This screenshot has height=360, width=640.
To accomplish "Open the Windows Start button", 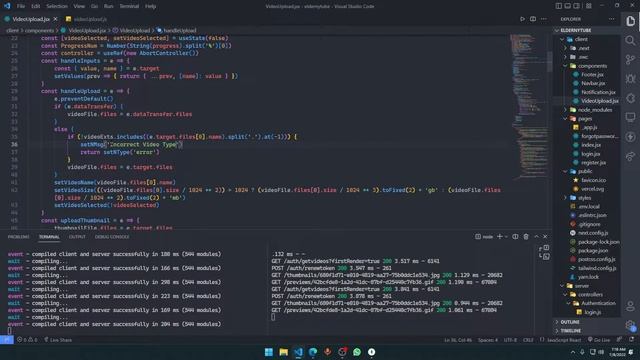I will (269, 352).
